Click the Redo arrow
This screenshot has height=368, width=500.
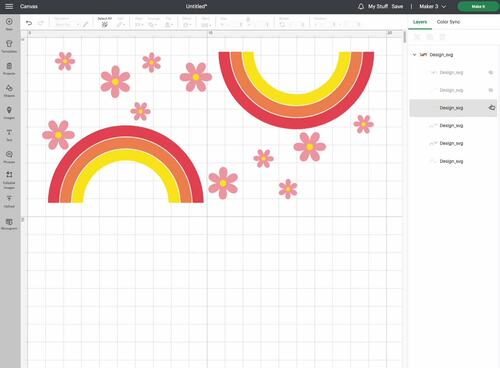pos(41,23)
